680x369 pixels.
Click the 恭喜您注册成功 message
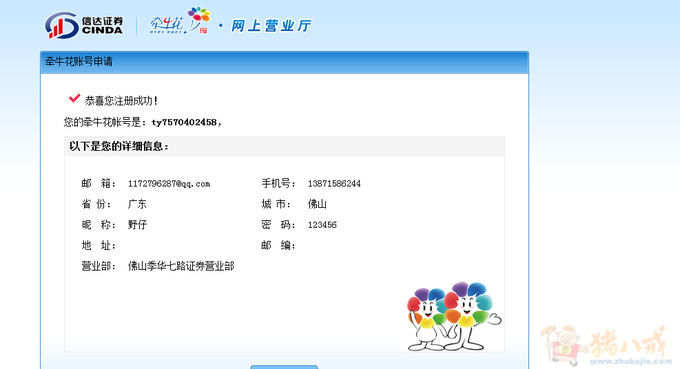coord(121,101)
